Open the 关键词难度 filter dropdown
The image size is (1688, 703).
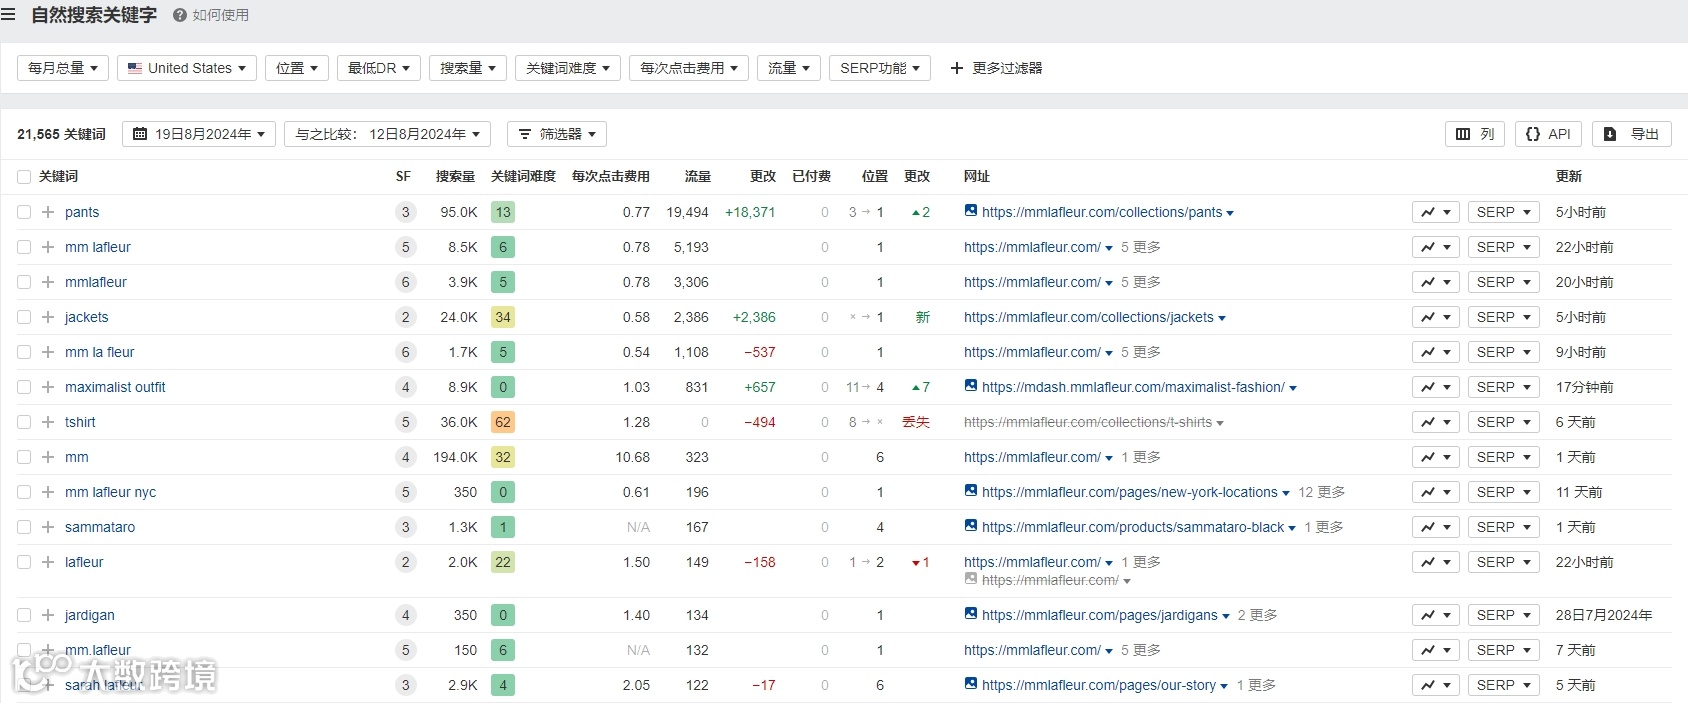coord(568,68)
